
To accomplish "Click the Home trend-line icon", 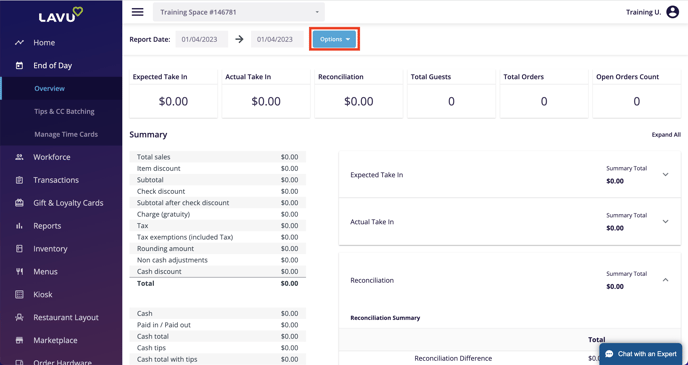I will click(19, 43).
